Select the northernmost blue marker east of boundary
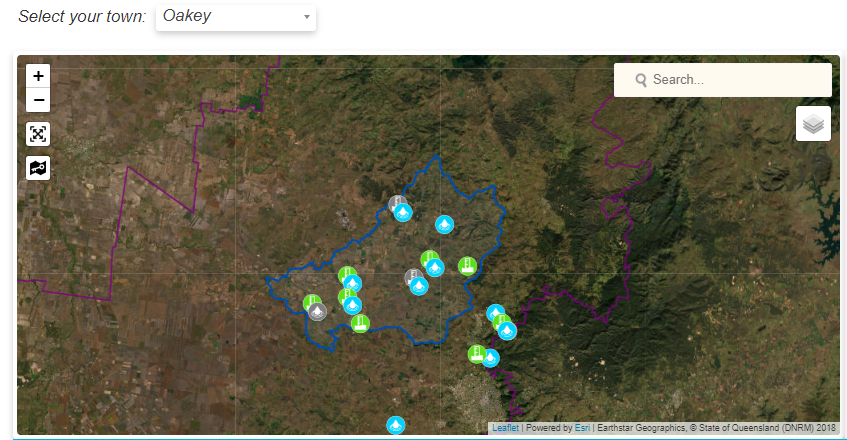 click(x=495, y=313)
